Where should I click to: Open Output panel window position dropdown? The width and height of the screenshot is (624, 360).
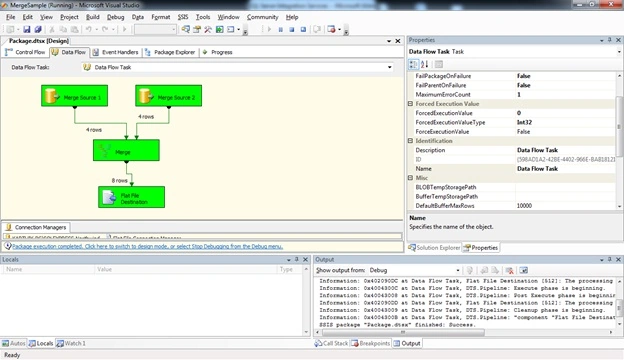tap(601, 259)
